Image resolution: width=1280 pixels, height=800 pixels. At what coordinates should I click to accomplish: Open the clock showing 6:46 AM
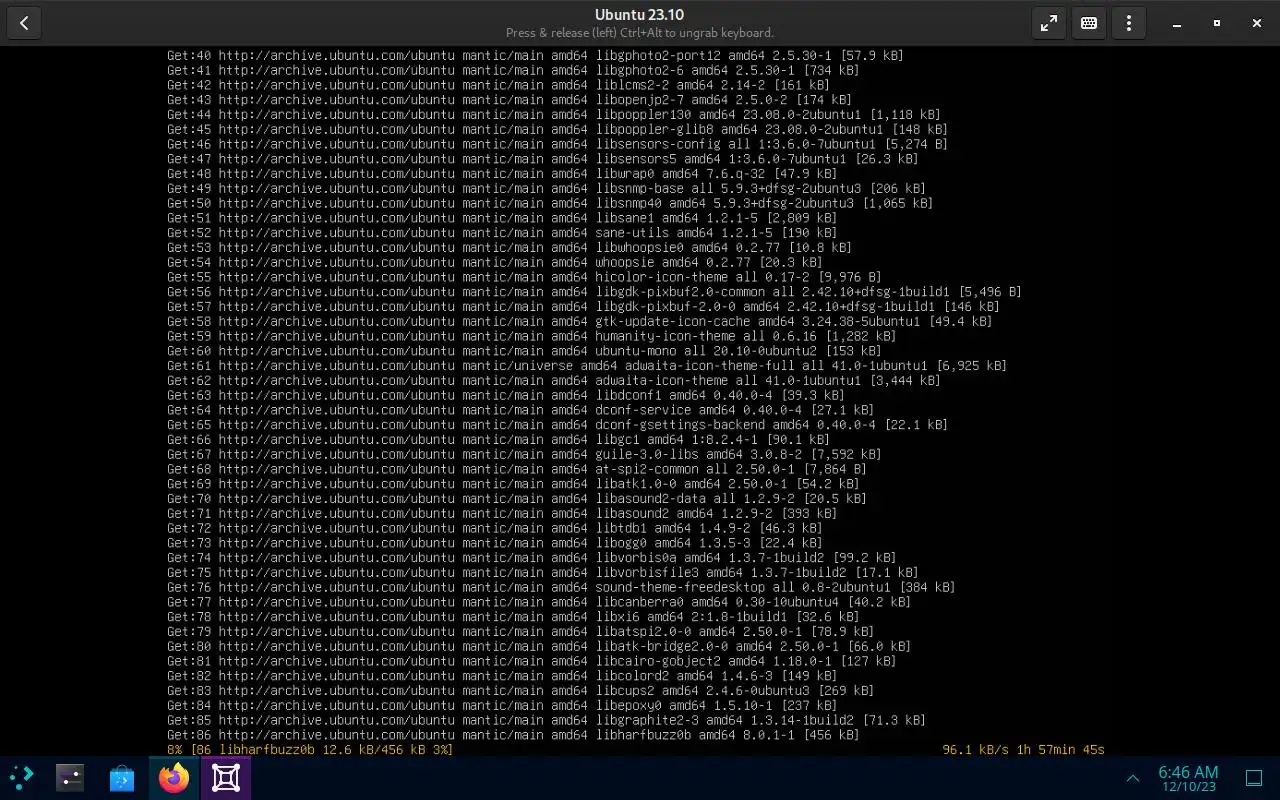pos(1188,778)
